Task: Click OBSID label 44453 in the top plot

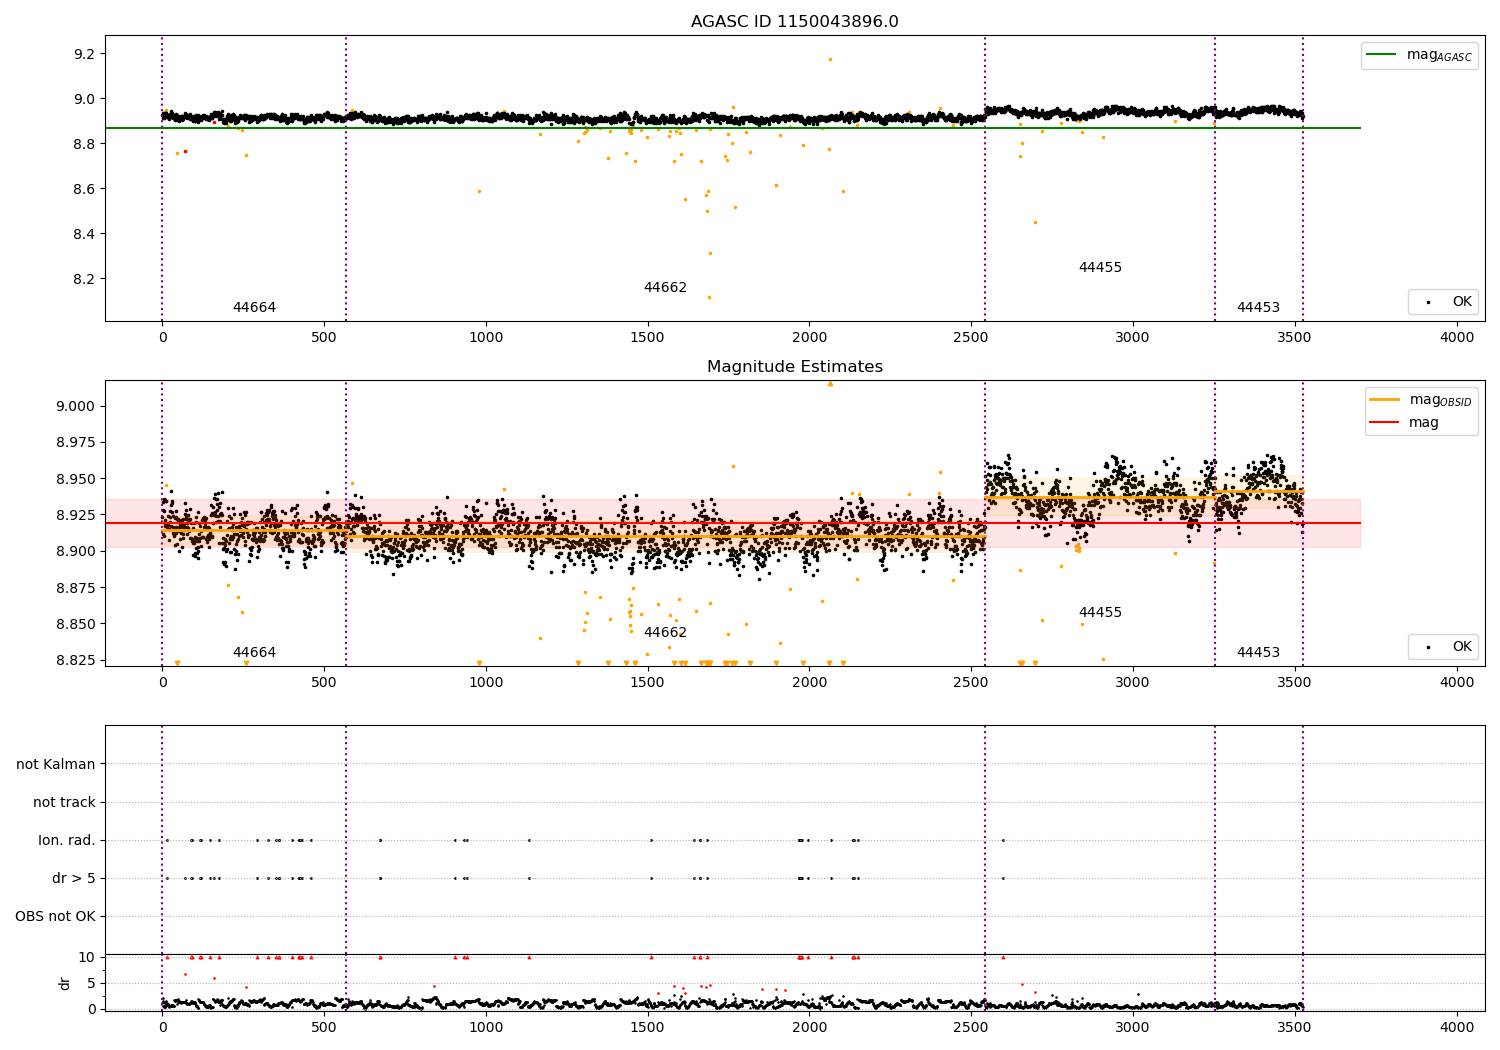Action: (1258, 308)
